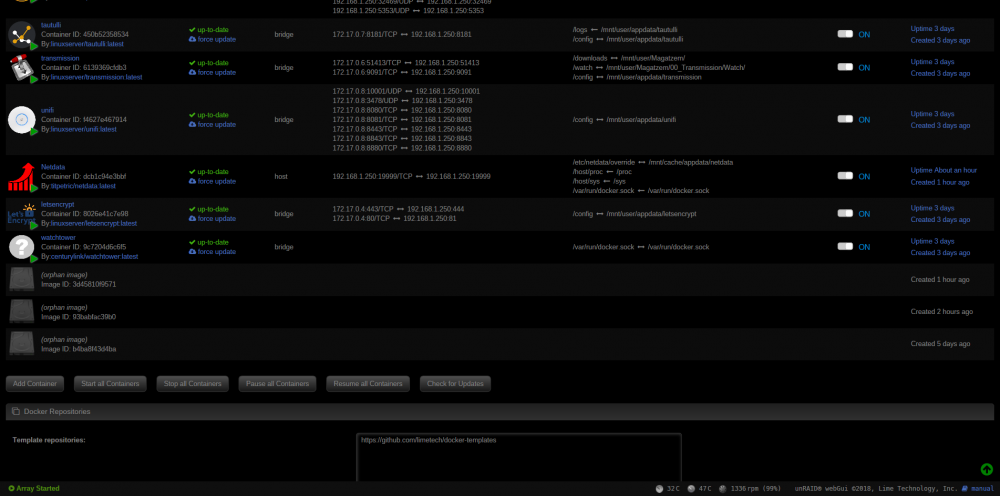Click 'Created 5 days ago' orphan text
Image resolution: width=1000 pixels, height=496 pixels.
(x=940, y=344)
